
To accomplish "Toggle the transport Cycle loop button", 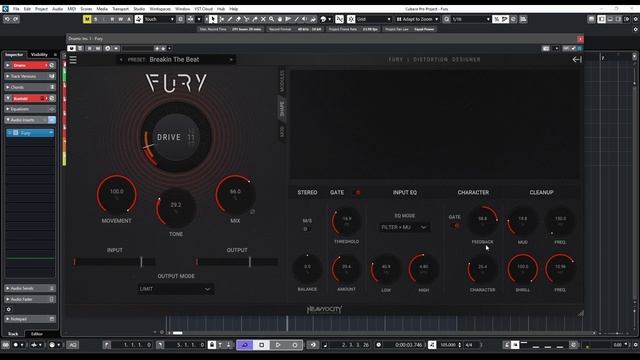I will pos(244,345).
